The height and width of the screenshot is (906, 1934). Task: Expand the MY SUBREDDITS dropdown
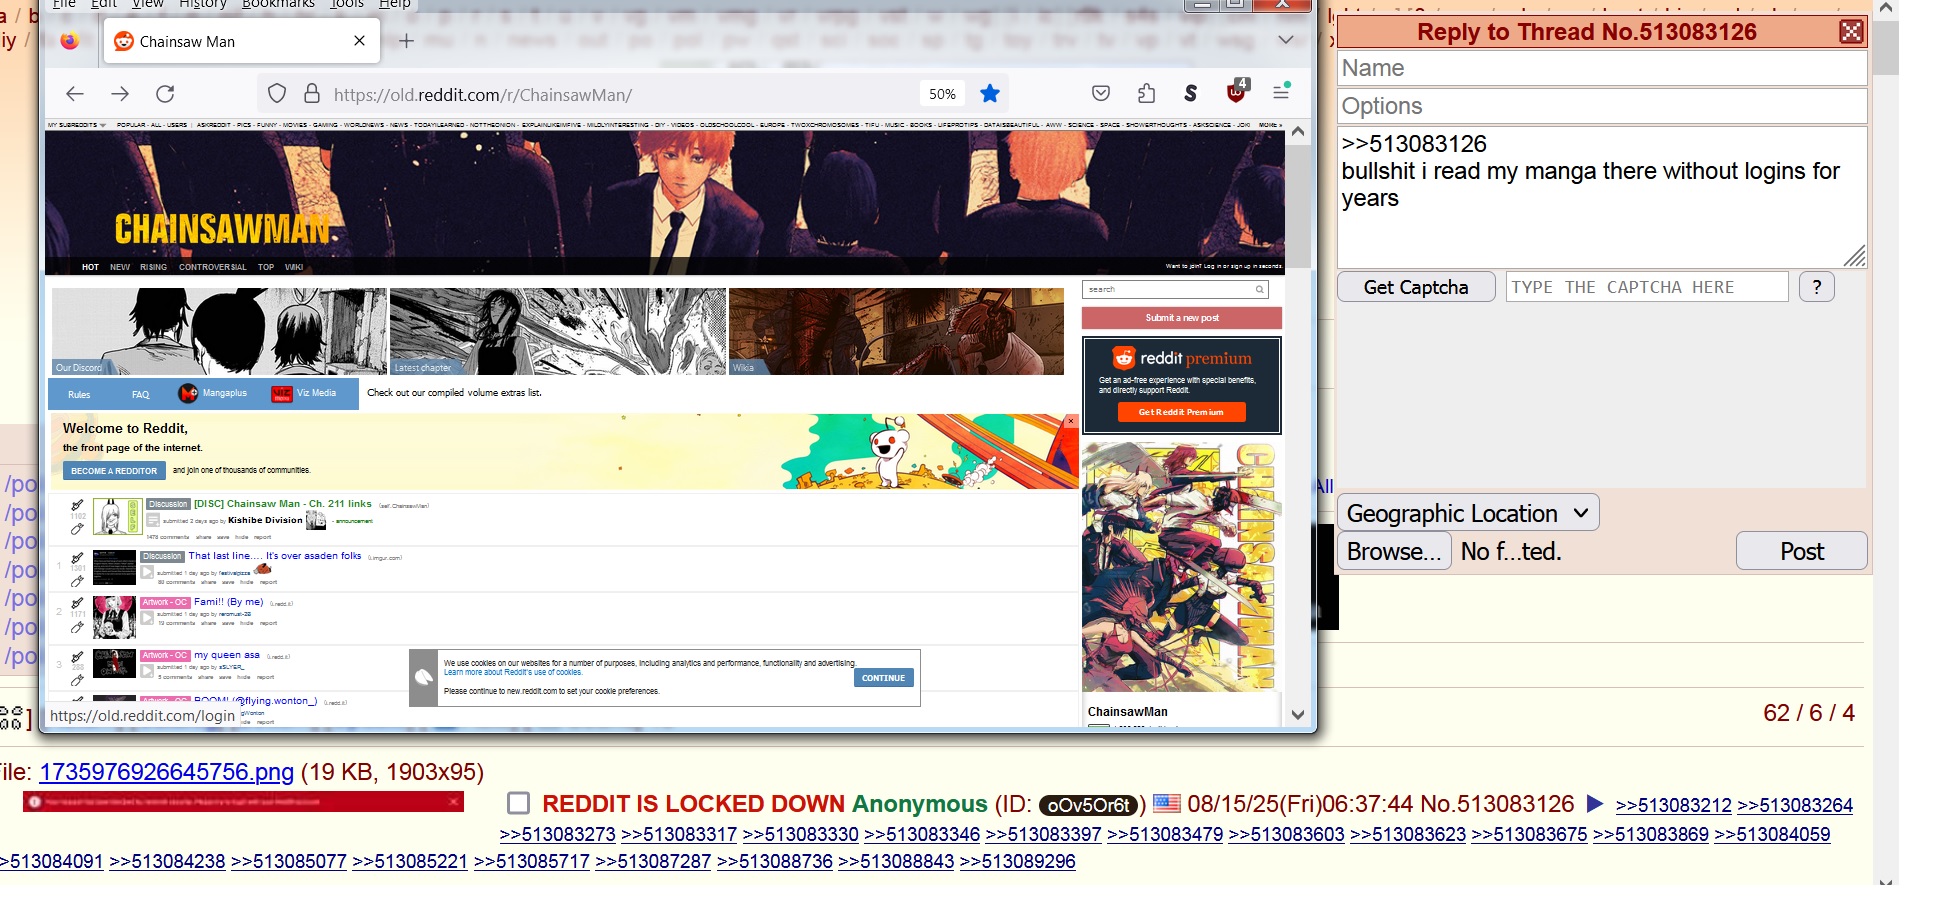pos(77,125)
